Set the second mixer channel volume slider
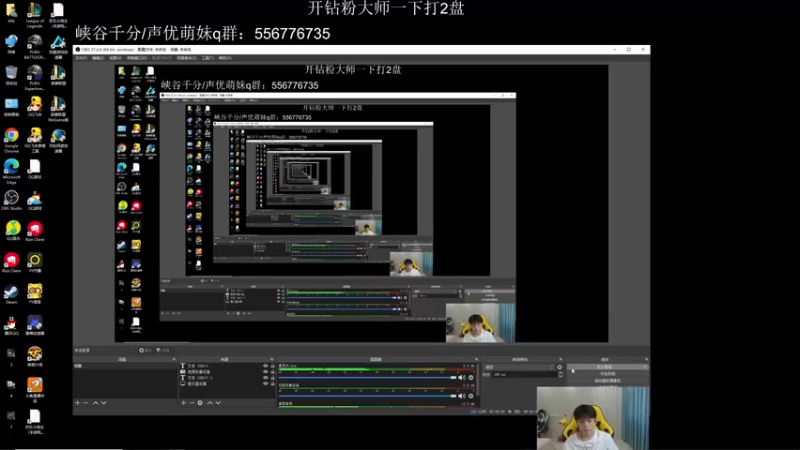800x450 pixels. [367, 396]
